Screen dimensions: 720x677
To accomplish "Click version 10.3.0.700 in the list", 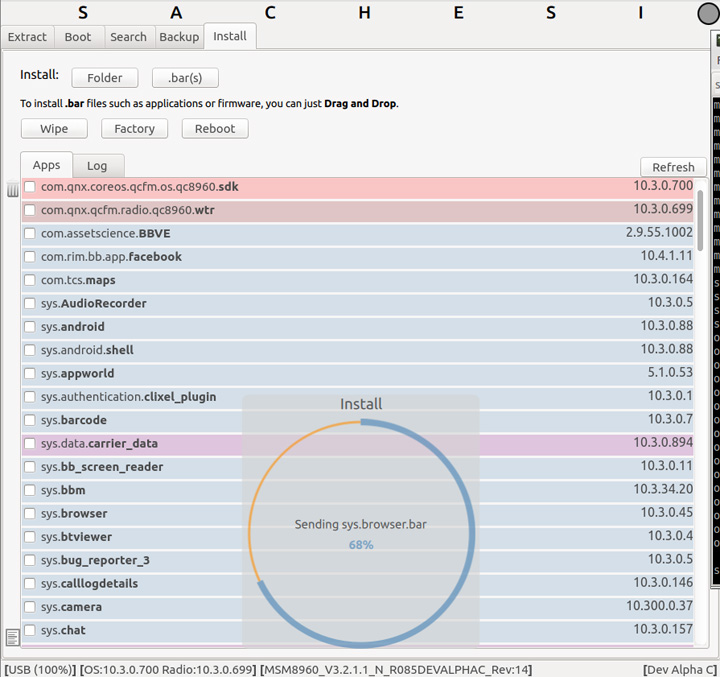I will (663, 186).
